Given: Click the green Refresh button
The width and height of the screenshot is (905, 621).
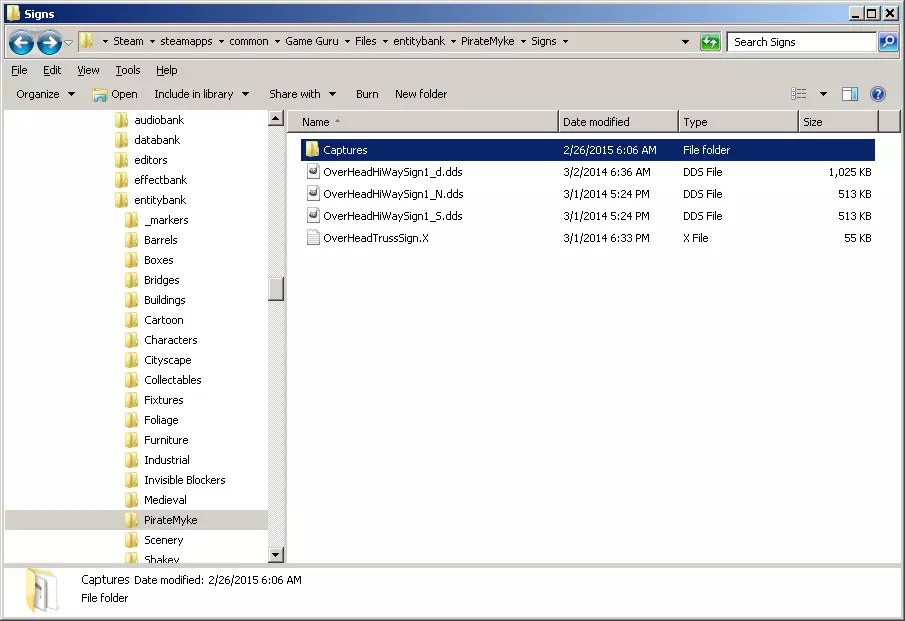Looking at the screenshot, I should (x=710, y=42).
